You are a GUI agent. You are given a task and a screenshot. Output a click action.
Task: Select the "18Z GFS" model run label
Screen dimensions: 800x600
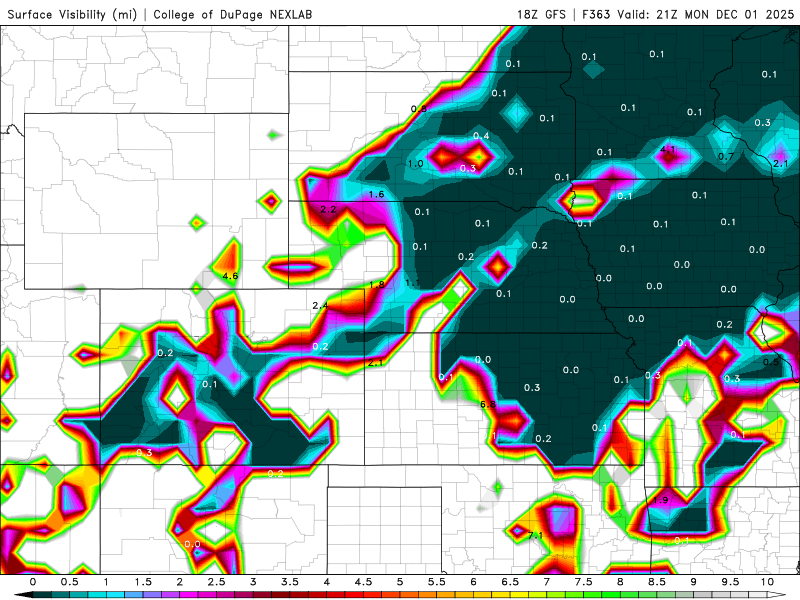pyautogui.click(x=541, y=14)
